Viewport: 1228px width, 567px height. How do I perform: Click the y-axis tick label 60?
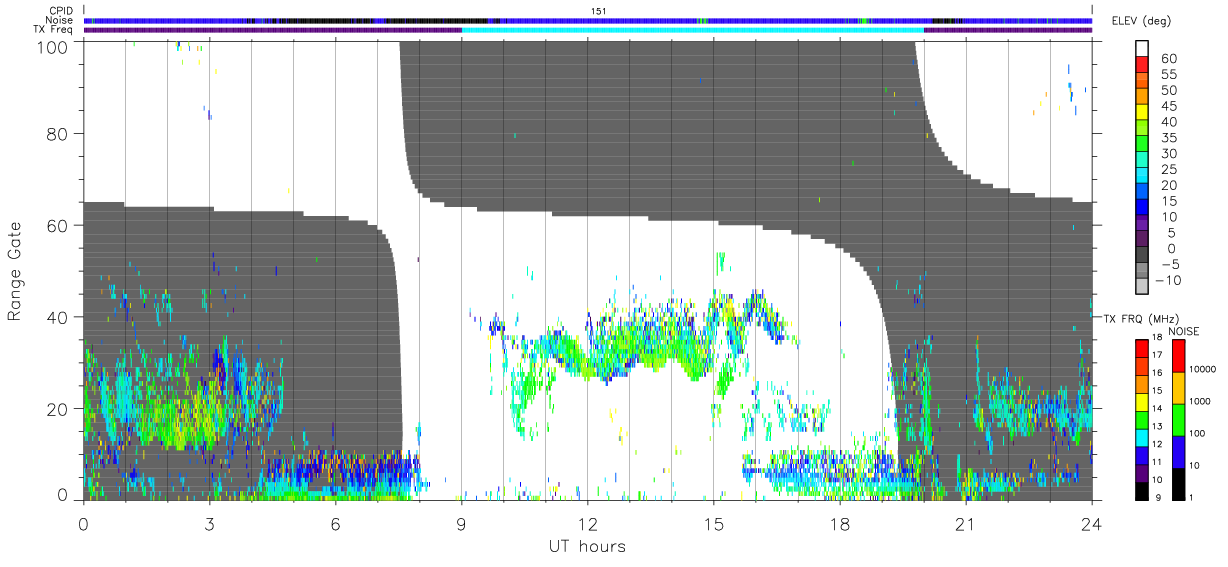[58, 225]
